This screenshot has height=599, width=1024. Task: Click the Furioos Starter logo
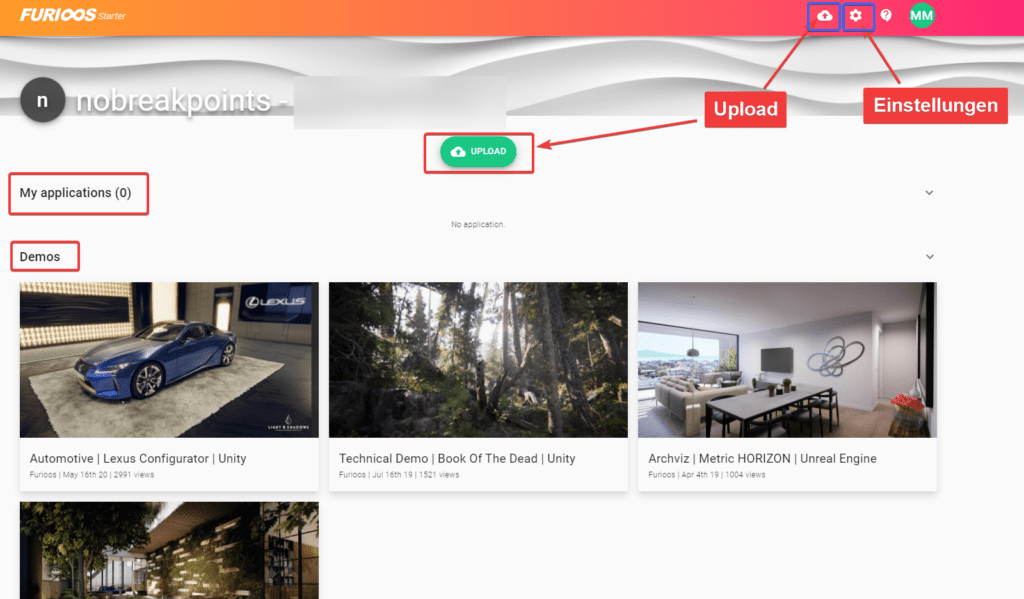[x=72, y=15]
